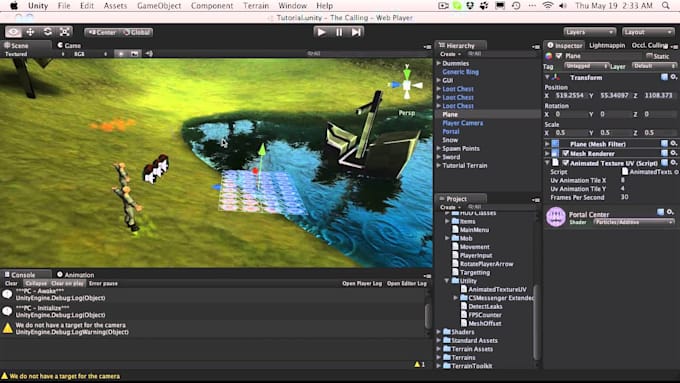
Task: Click Open Editor Log button
Action: [407, 284]
